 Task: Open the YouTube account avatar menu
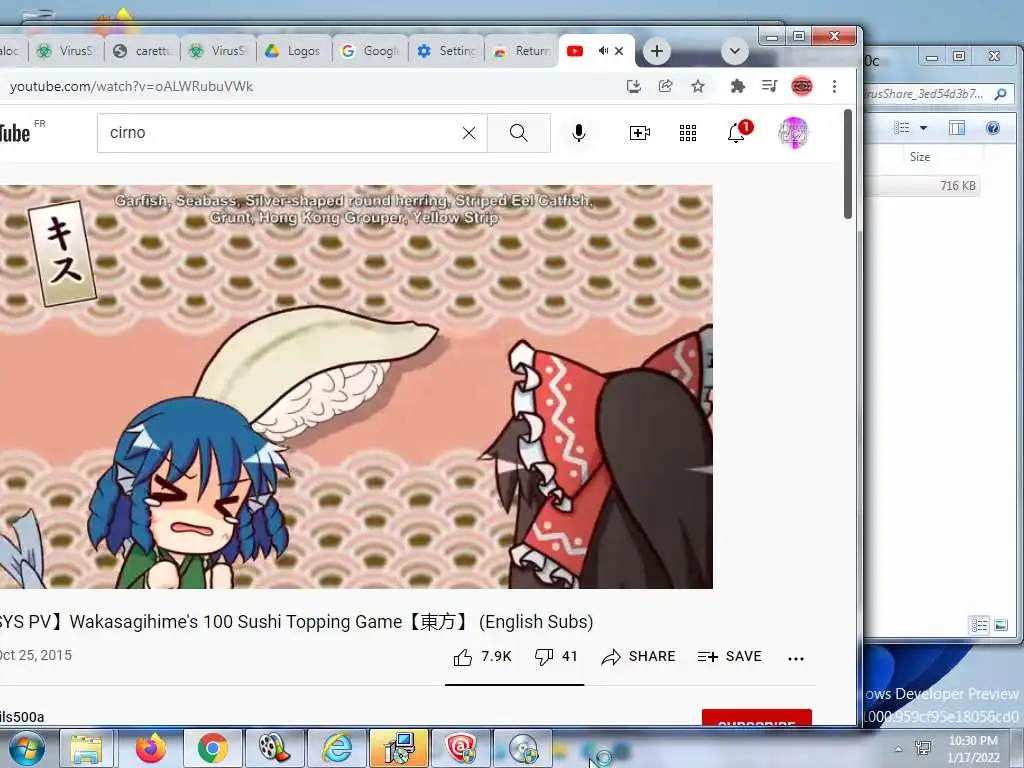tap(794, 133)
